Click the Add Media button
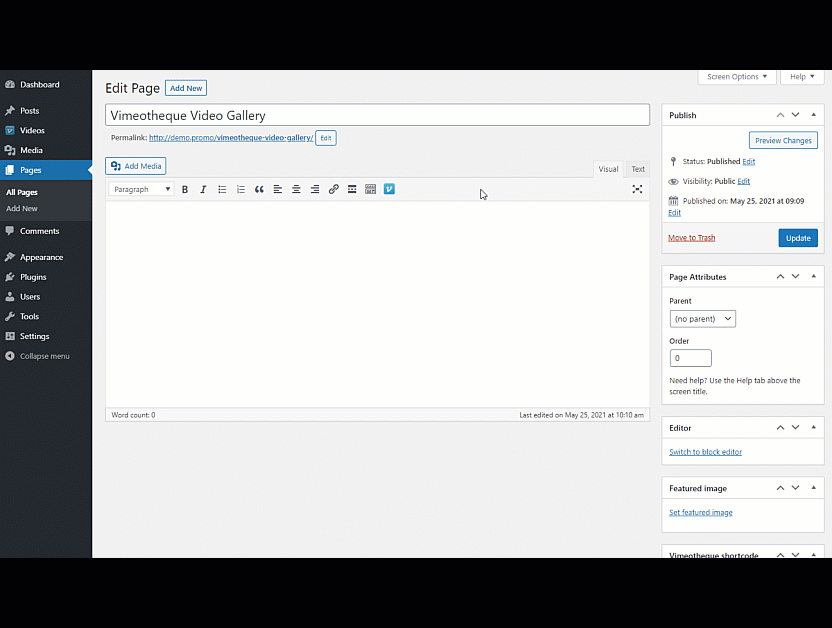 coord(136,166)
